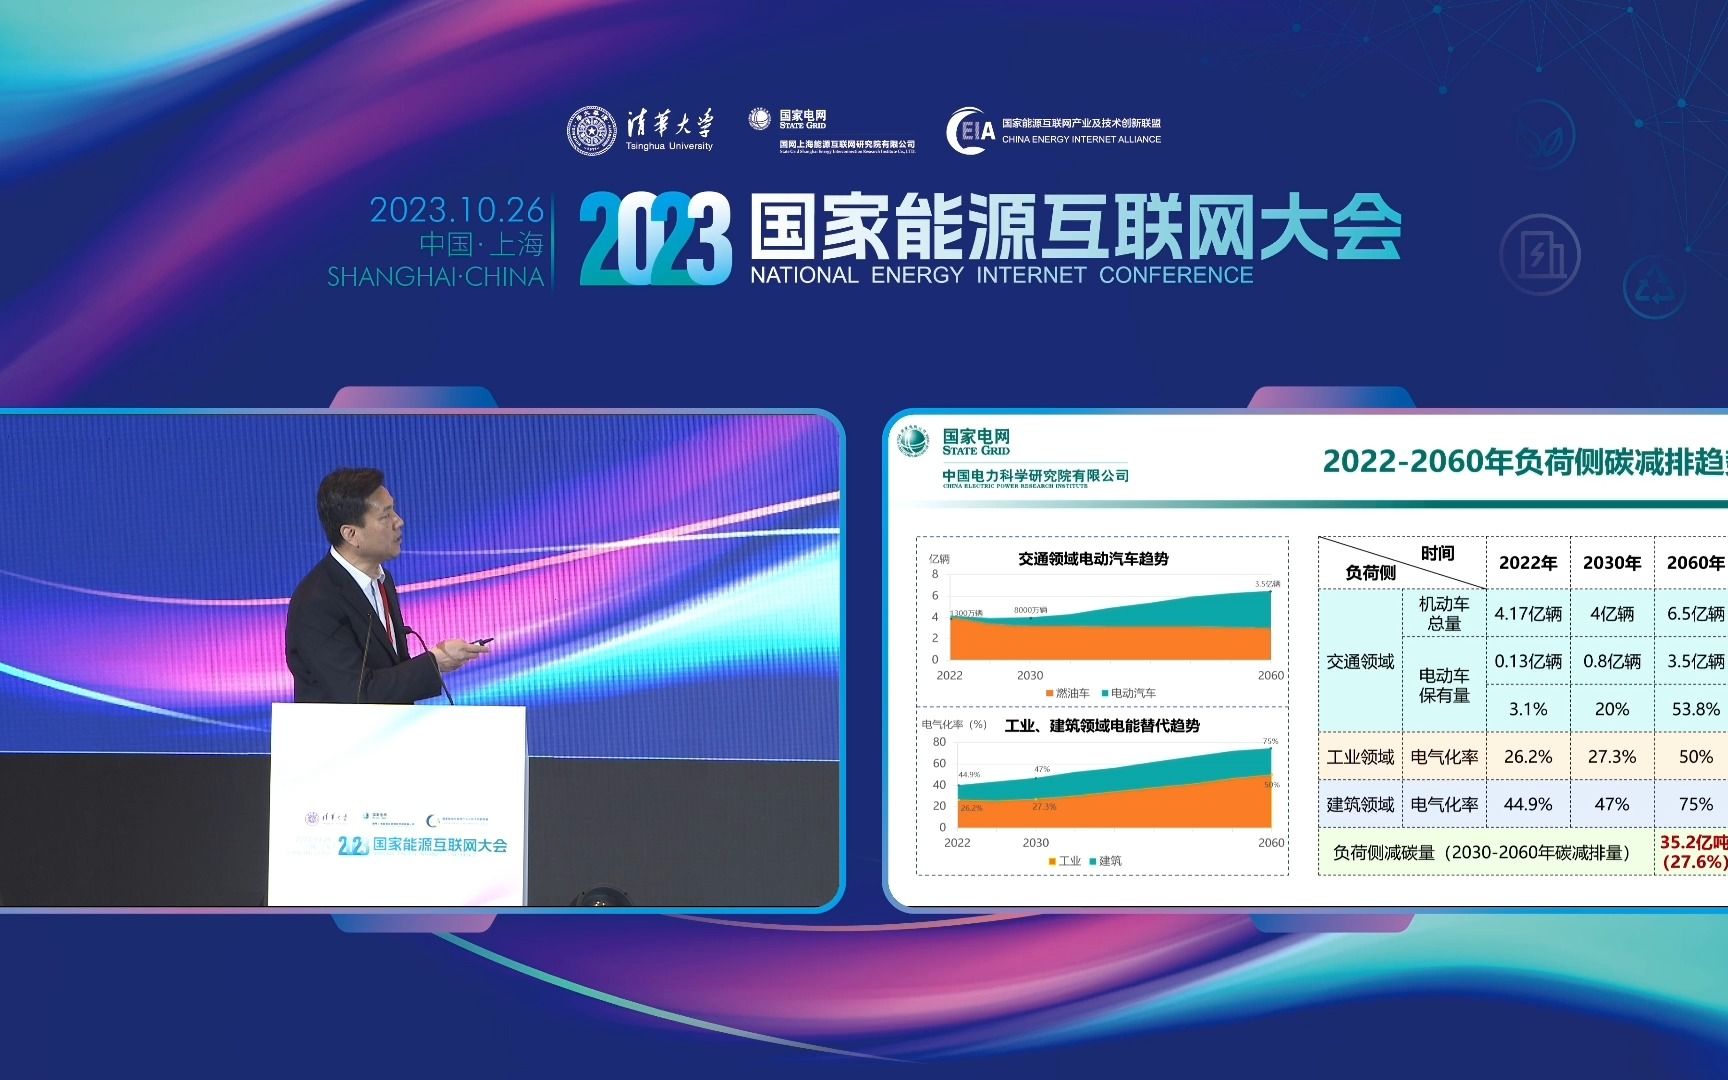Click the red 35.2亿吨 value

click(1694, 843)
